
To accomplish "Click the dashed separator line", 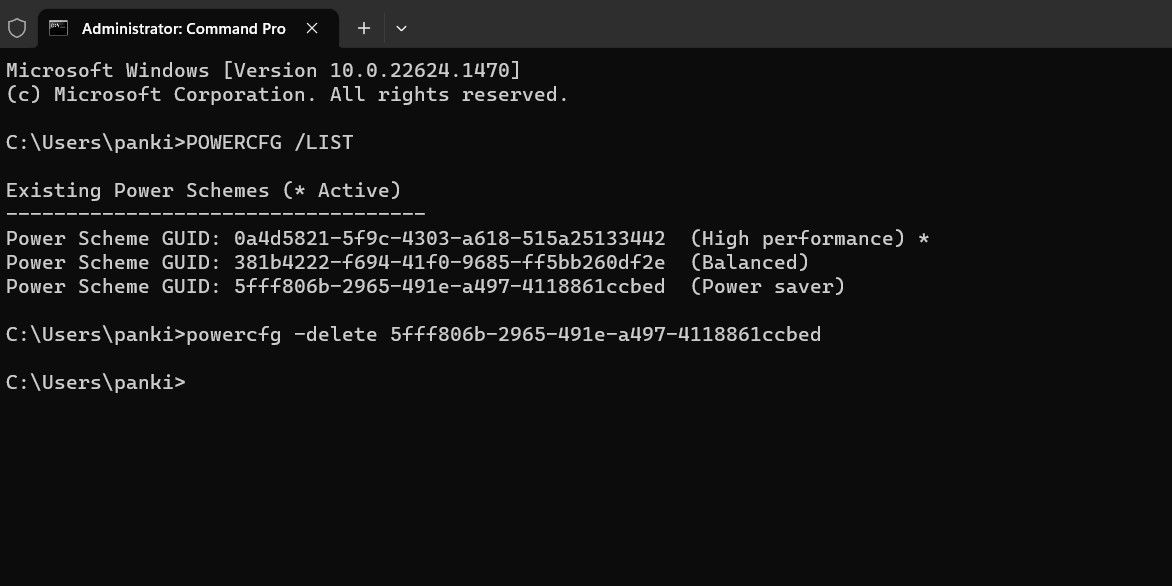I will [x=213, y=212].
